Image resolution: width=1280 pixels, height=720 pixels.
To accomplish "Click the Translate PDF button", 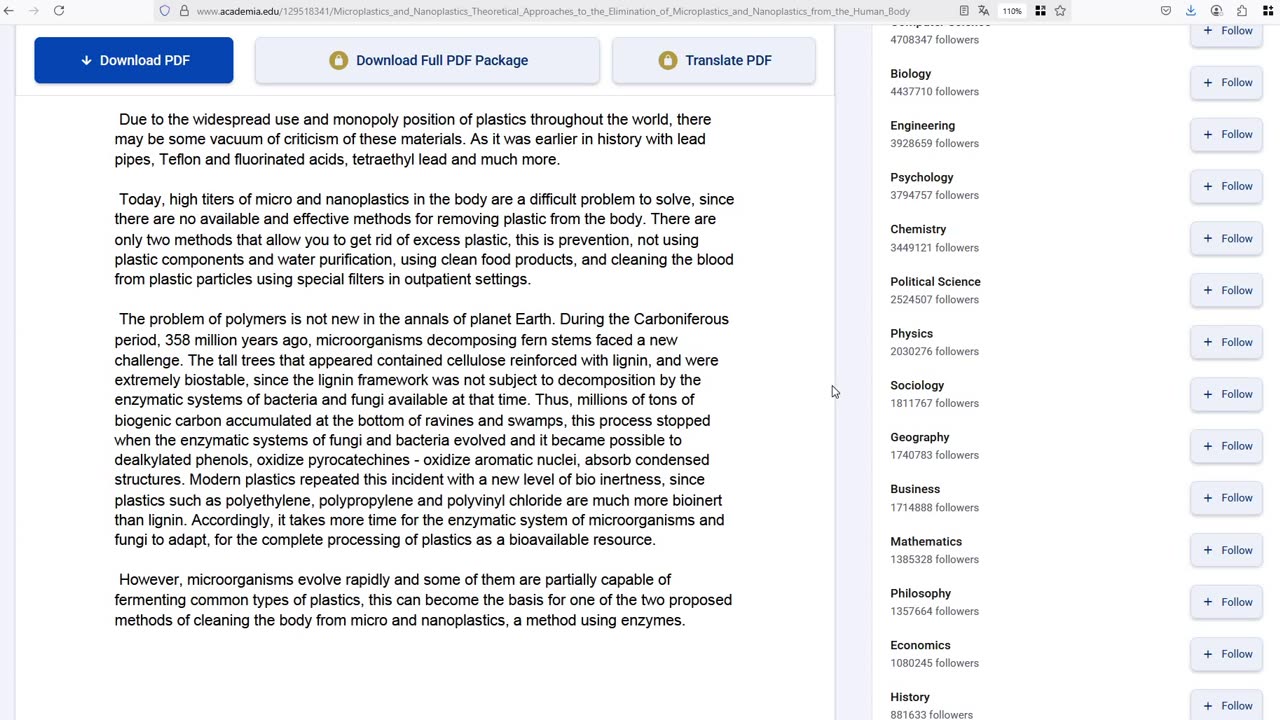I will tap(714, 60).
